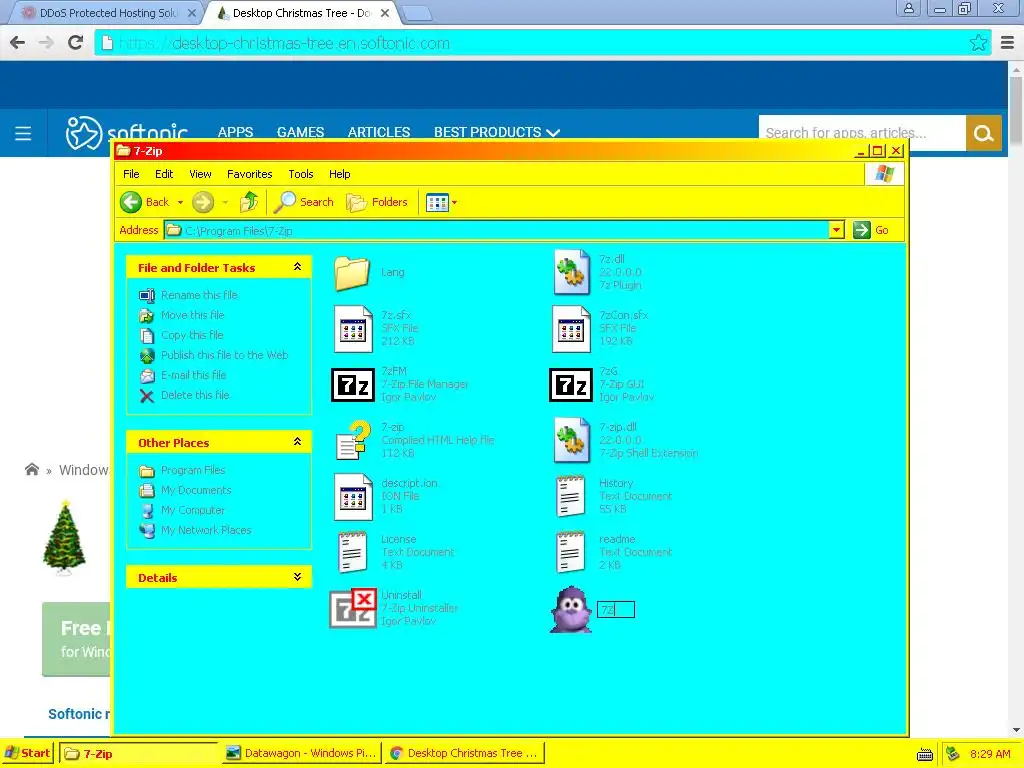The width and height of the screenshot is (1024, 768).
Task: Open the Lang folder icon
Action: (x=352, y=273)
